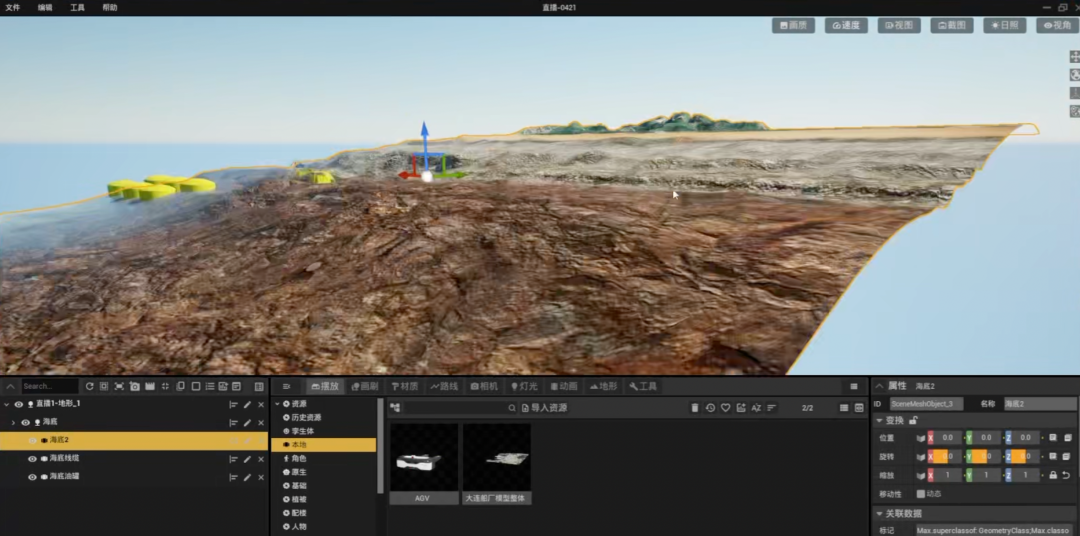Click the move gizmo icon on viewport right edge
Screen dimensions: 1080x536
(x=1074, y=56)
